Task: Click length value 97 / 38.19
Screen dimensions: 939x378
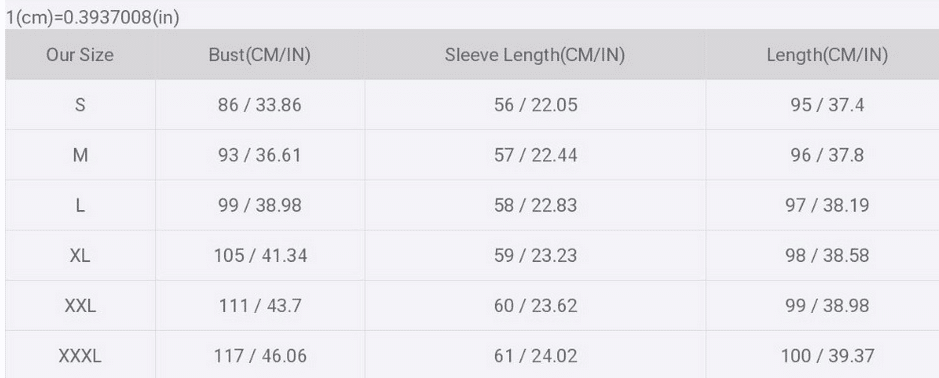Action: pos(827,205)
